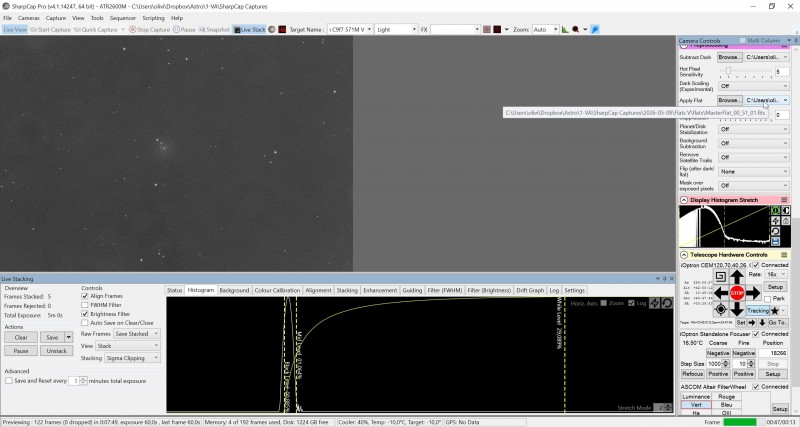This screenshot has height=427, width=800.
Task: Switch to the Colour Calibration tab
Action: tap(277, 290)
